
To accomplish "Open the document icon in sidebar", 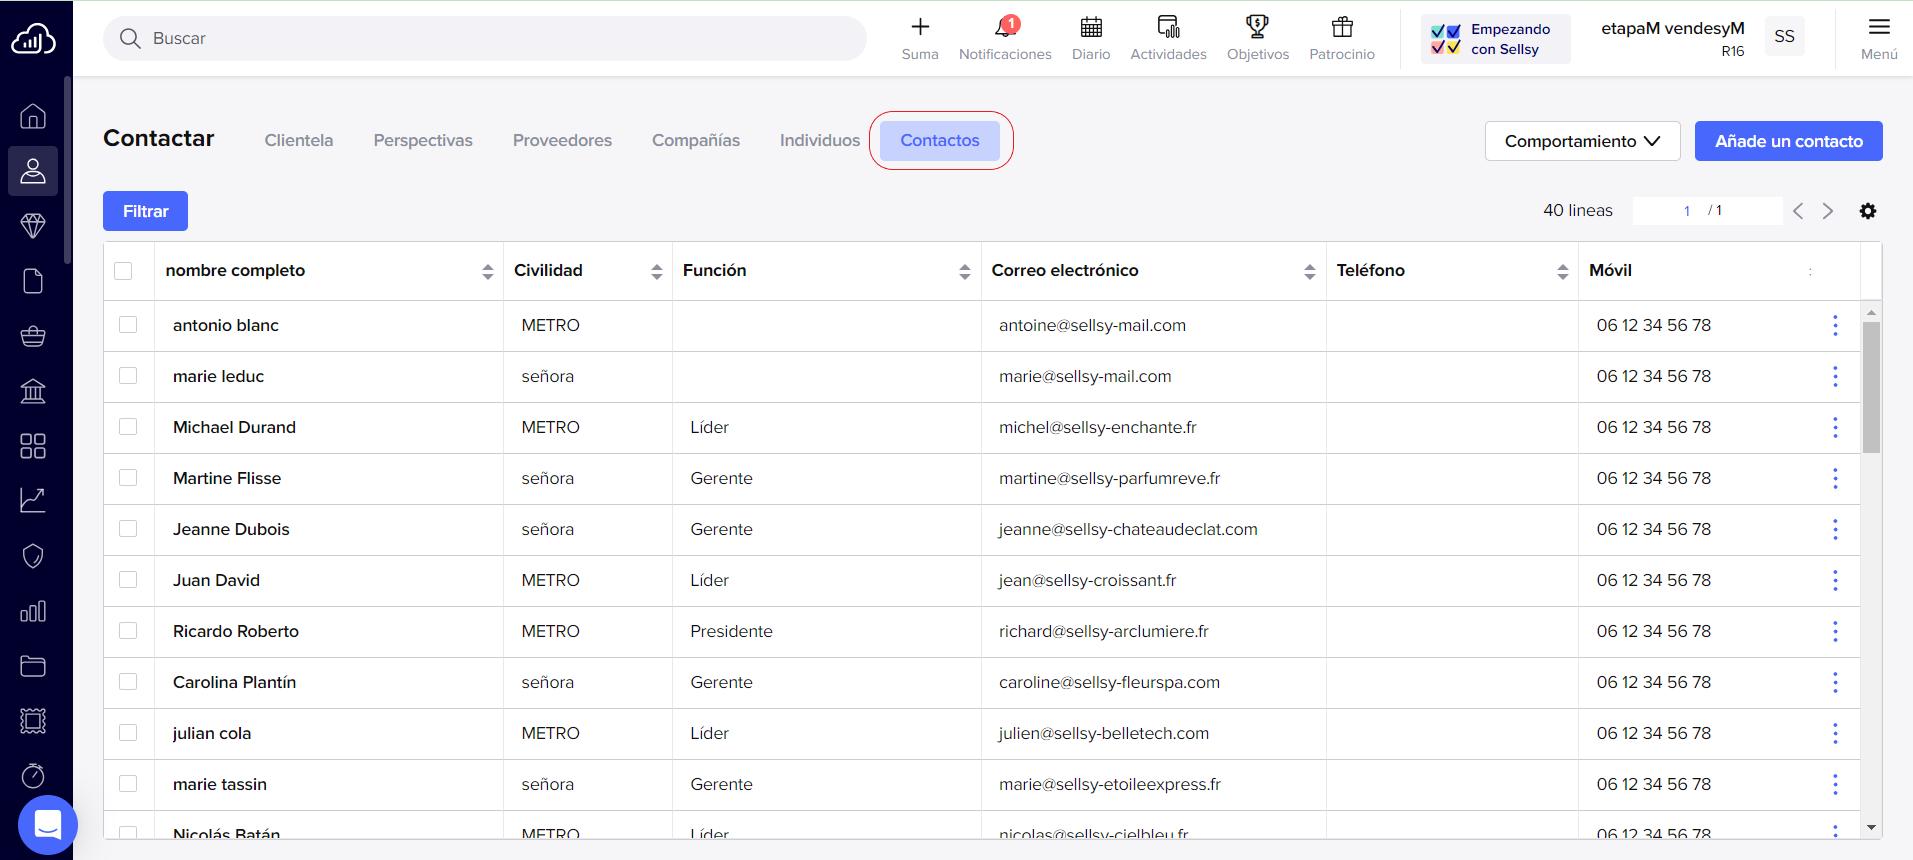I will [33, 281].
